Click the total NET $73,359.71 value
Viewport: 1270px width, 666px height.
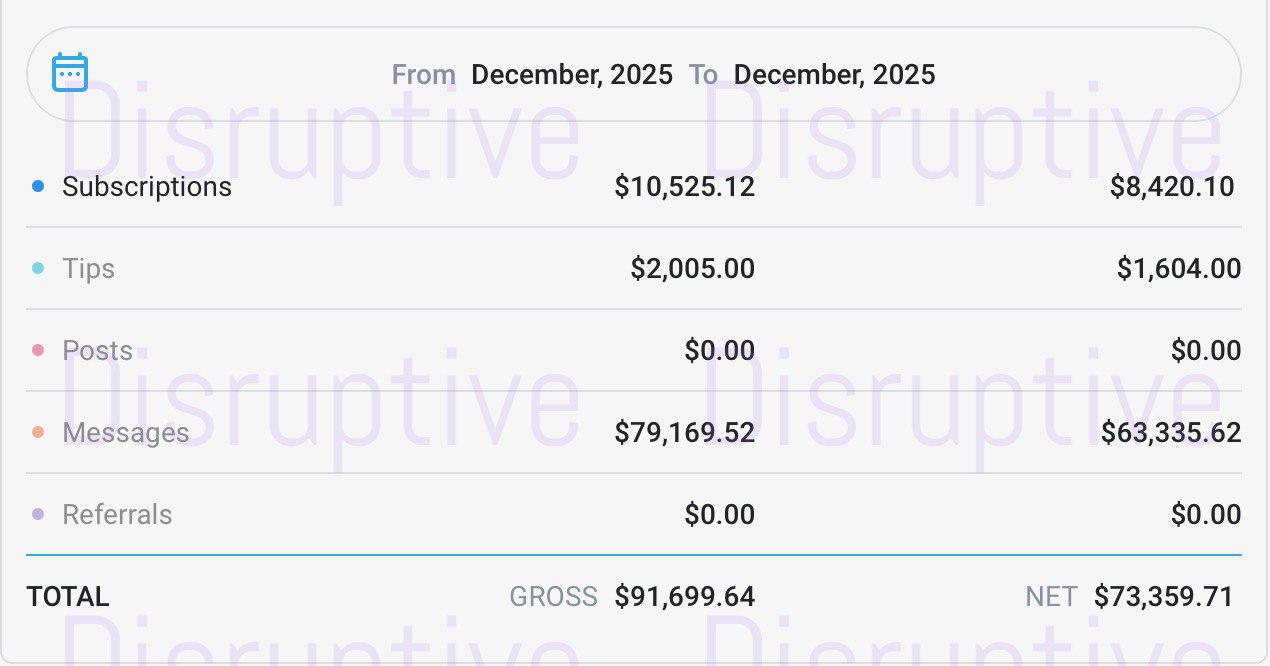pyautogui.click(x=1163, y=597)
